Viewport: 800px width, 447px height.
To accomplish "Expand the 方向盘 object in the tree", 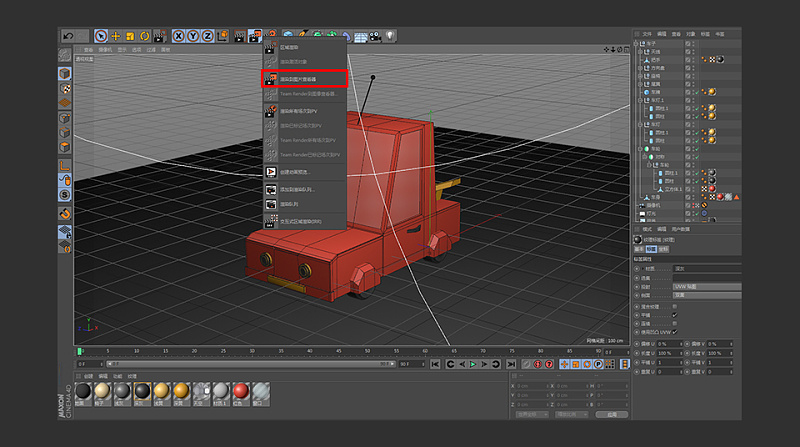I will [640, 68].
